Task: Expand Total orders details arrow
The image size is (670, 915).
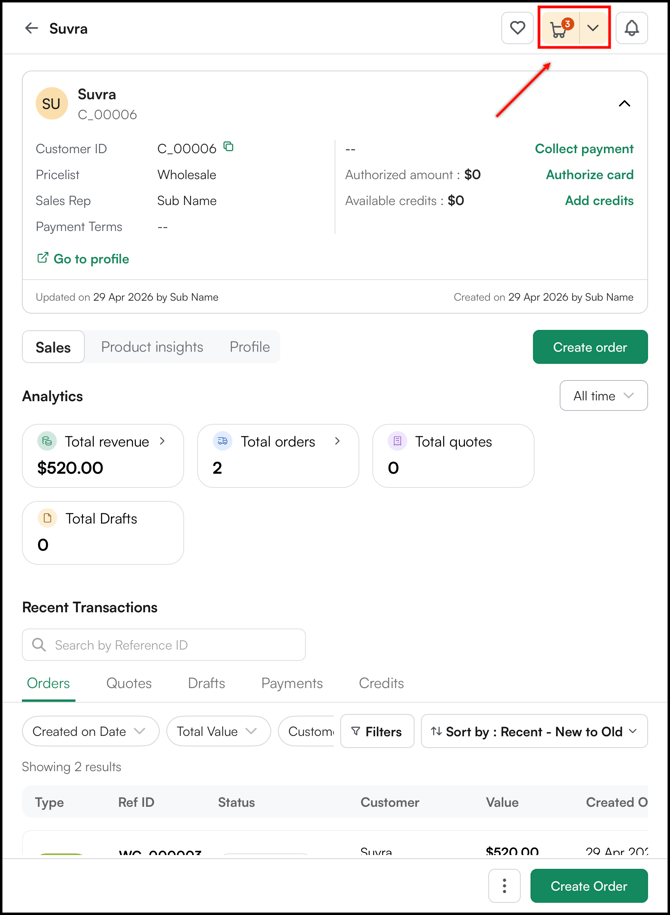Action: pyautogui.click(x=337, y=441)
